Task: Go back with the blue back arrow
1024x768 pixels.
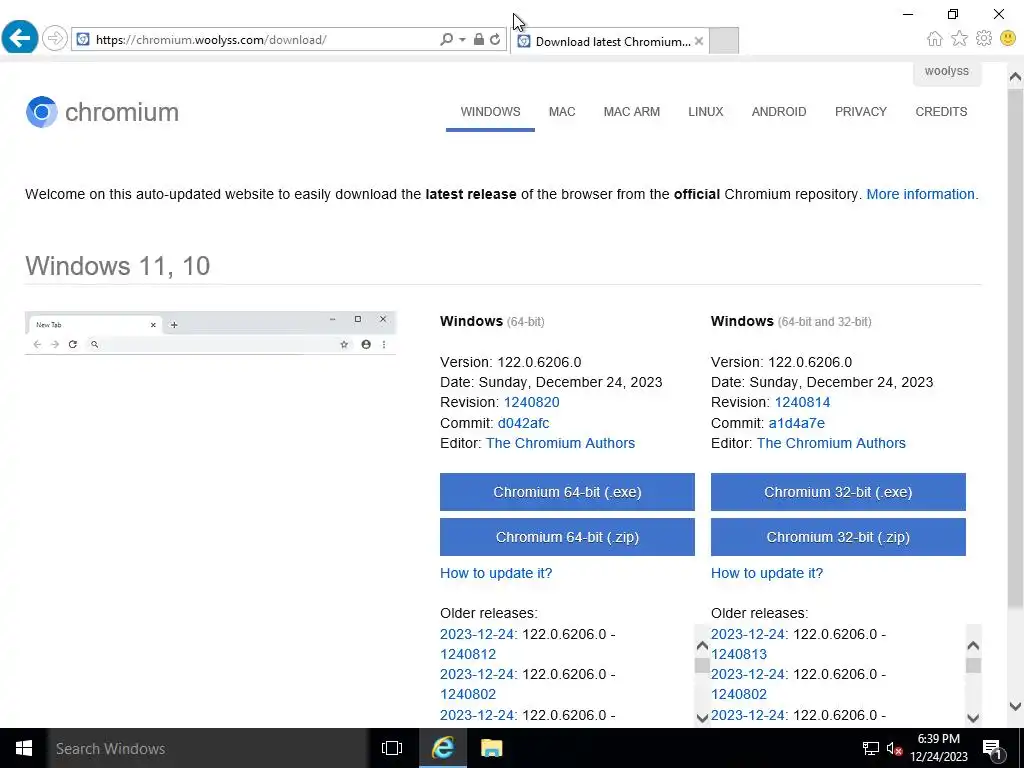Action: click(x=20, y=38)
